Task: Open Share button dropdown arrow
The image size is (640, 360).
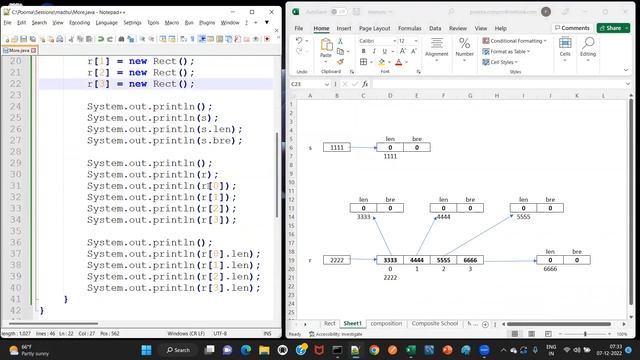Action: click(x=627, y=28)
